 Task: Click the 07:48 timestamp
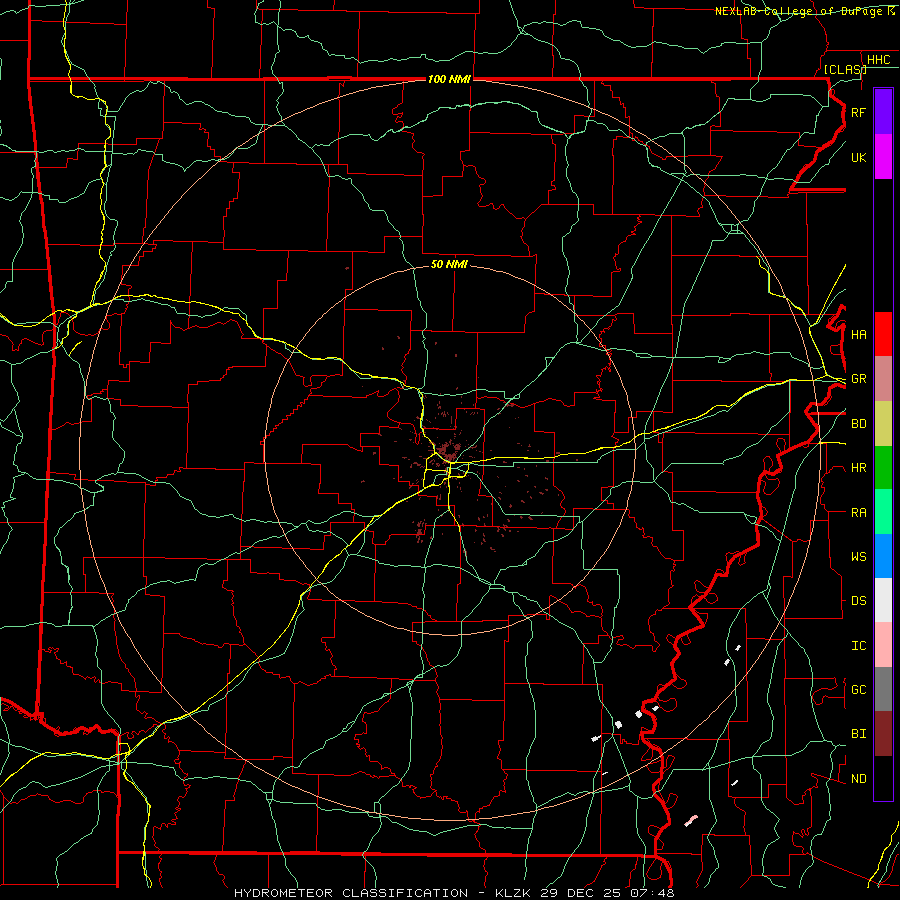coord(651,893)
